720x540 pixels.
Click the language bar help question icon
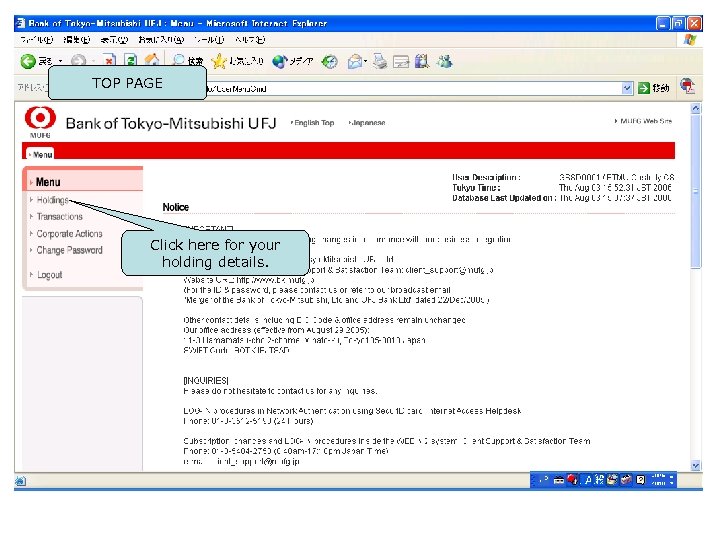click(x=641, y=480)
